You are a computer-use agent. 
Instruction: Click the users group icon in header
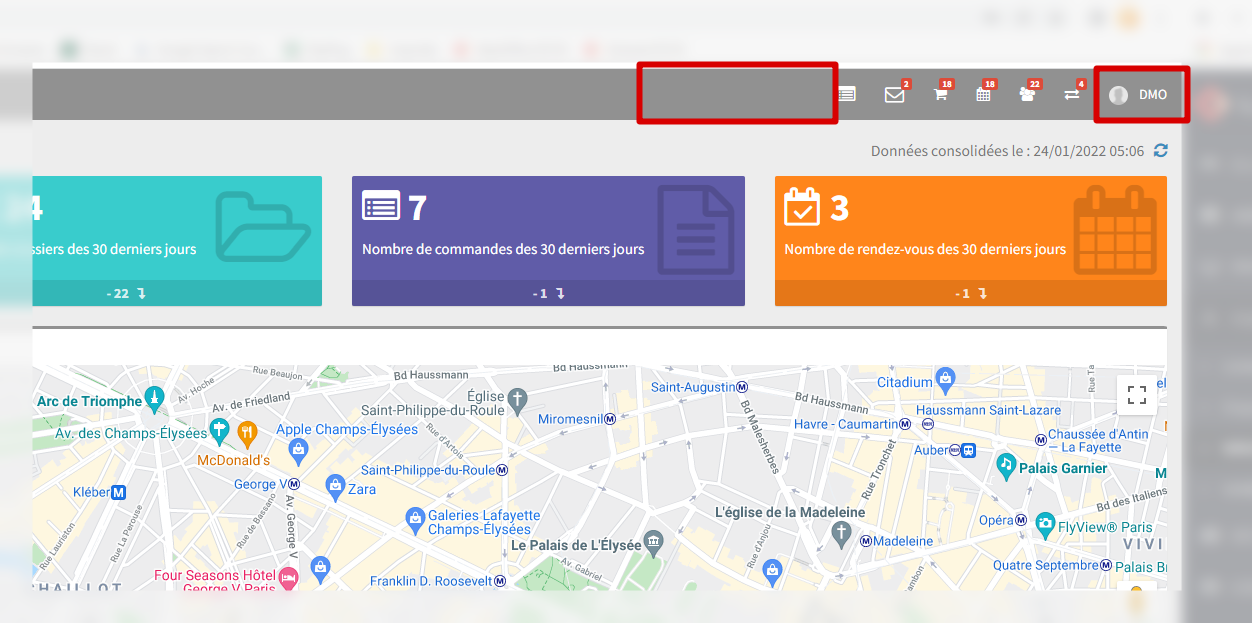tap(1027, 95)
